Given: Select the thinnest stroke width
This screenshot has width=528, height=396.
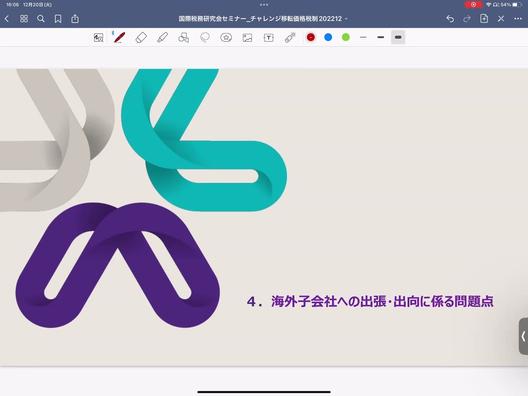Looking at the screenshot, I should coord(363,37).
